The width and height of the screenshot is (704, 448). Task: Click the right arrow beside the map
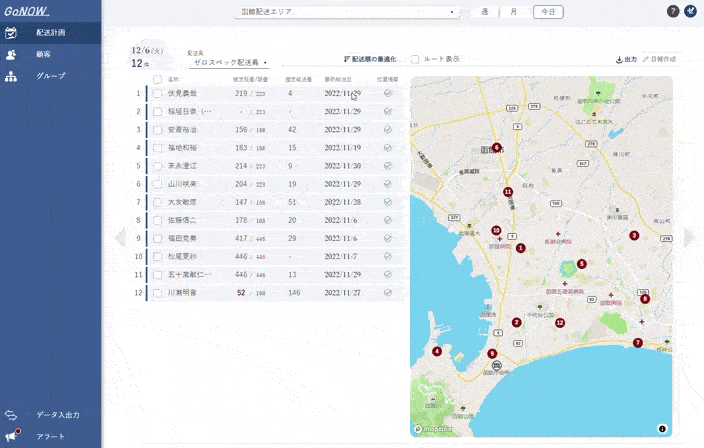pos(688,237)
